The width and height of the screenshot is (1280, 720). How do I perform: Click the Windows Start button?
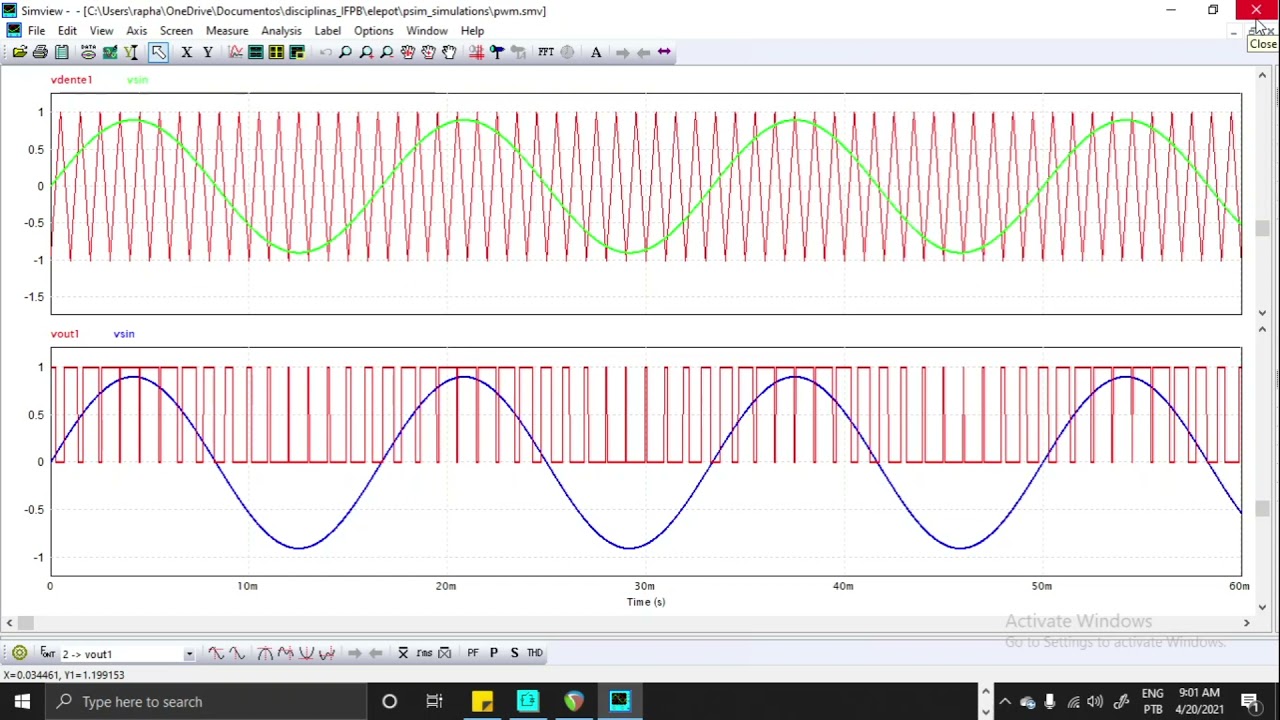coord(22,701)
